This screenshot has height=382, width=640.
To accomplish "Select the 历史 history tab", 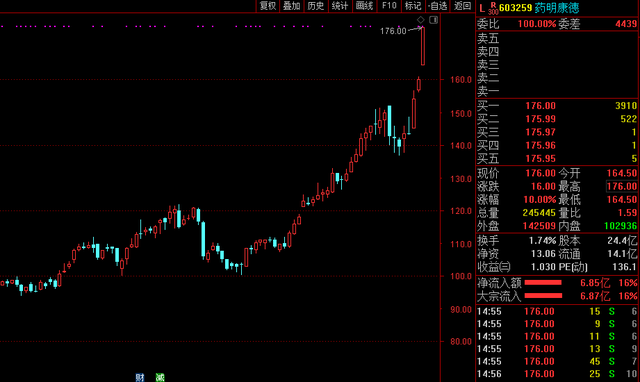I will [x=316, y=6].
